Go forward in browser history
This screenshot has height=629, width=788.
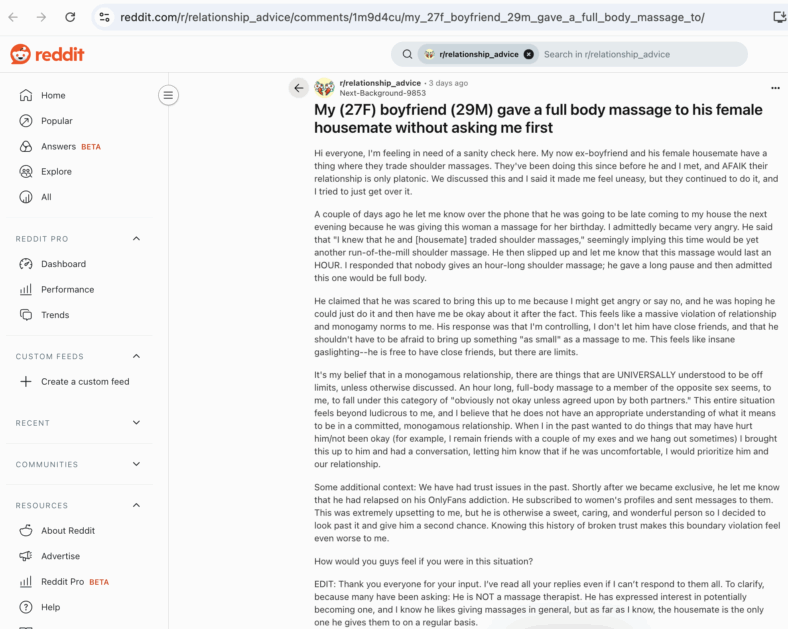(41, 17)
